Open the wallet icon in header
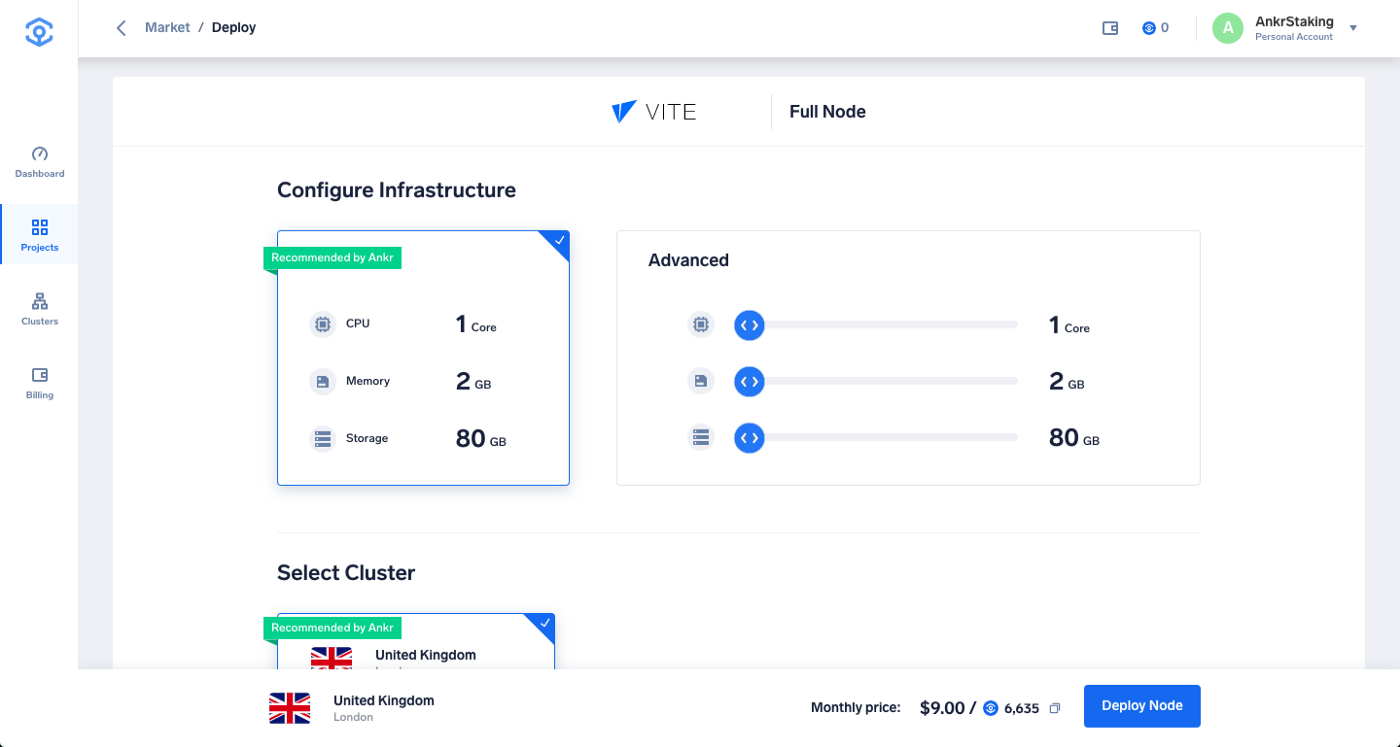 [x=1110, y=28]
